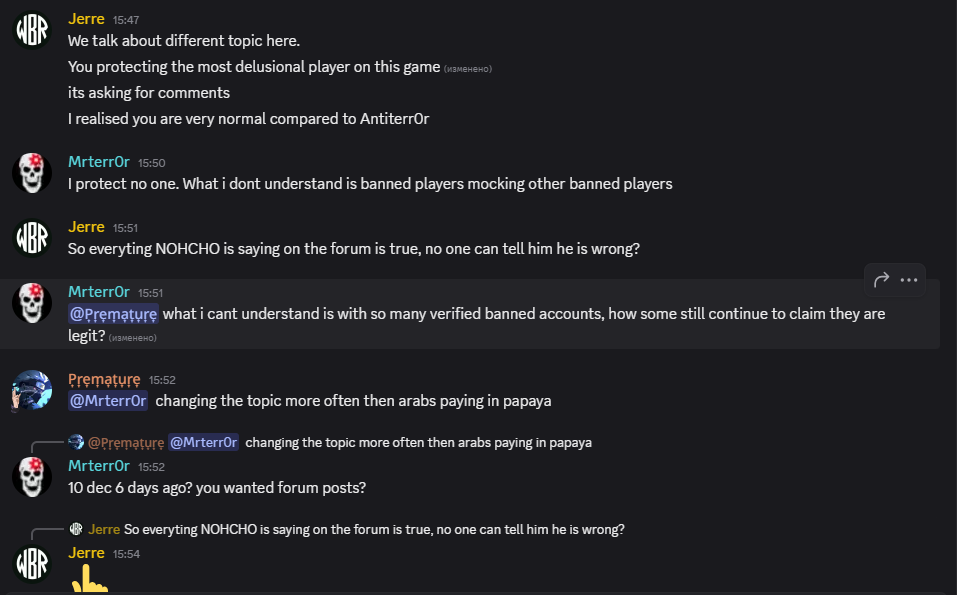Click Jerre's avatar beside the 15:51 message
The width and height of the screenshot is (957, 595).
click(x=32, y=238)
